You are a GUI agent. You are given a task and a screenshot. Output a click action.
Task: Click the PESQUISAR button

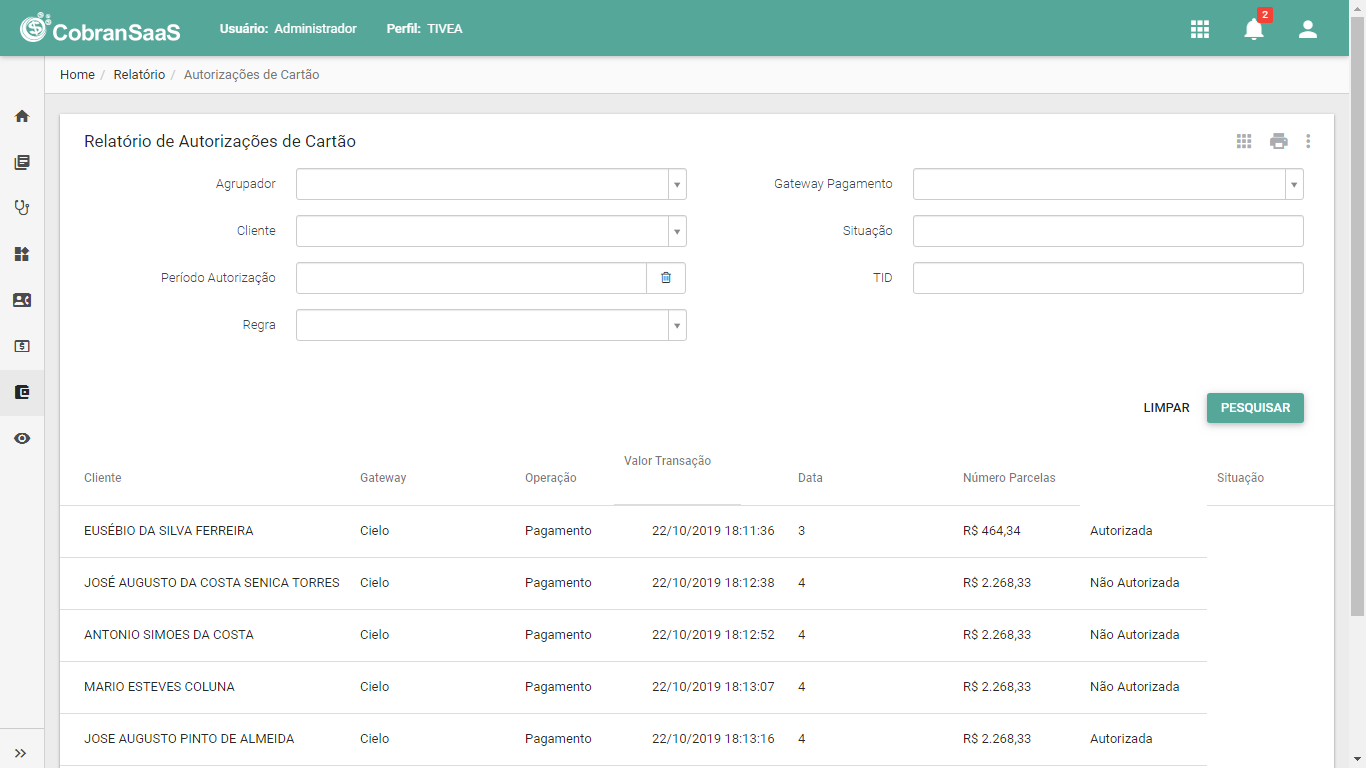pos(1255,408)
